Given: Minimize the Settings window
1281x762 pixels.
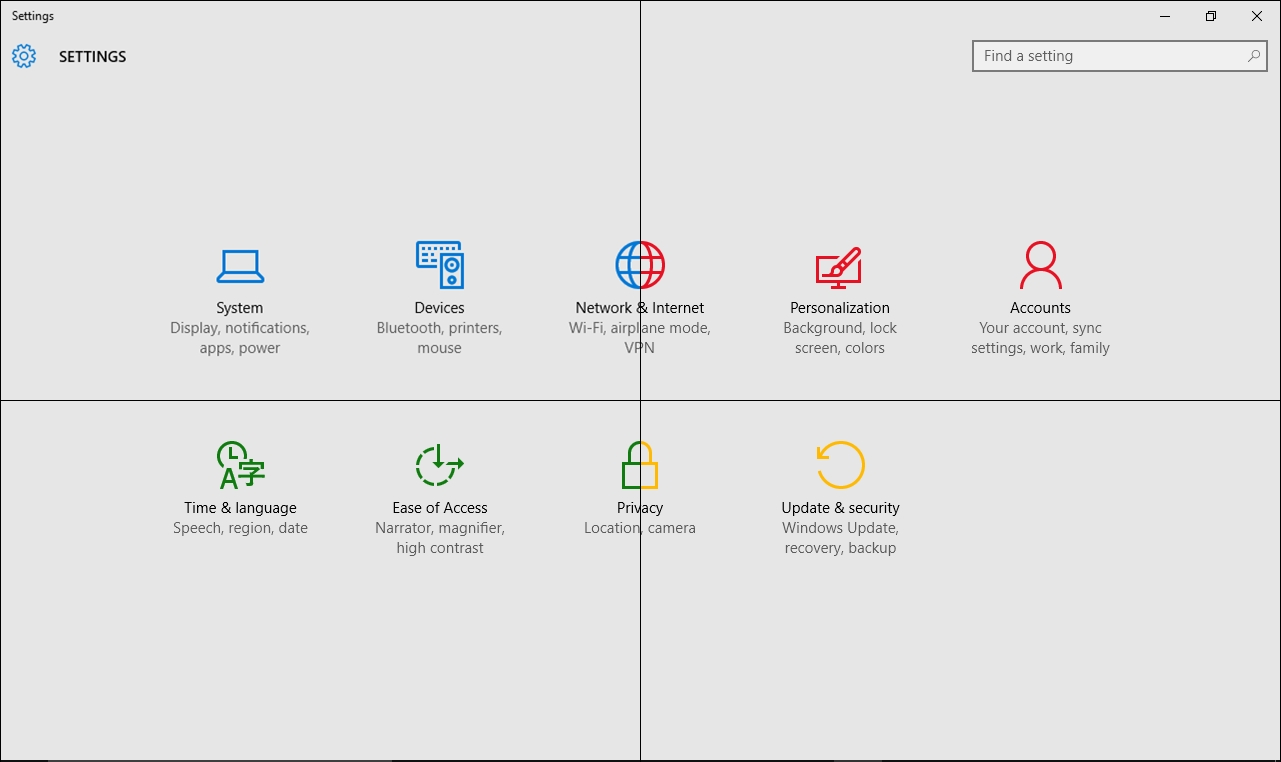Looking at the screenshot, I should [x=1166, y=16].
